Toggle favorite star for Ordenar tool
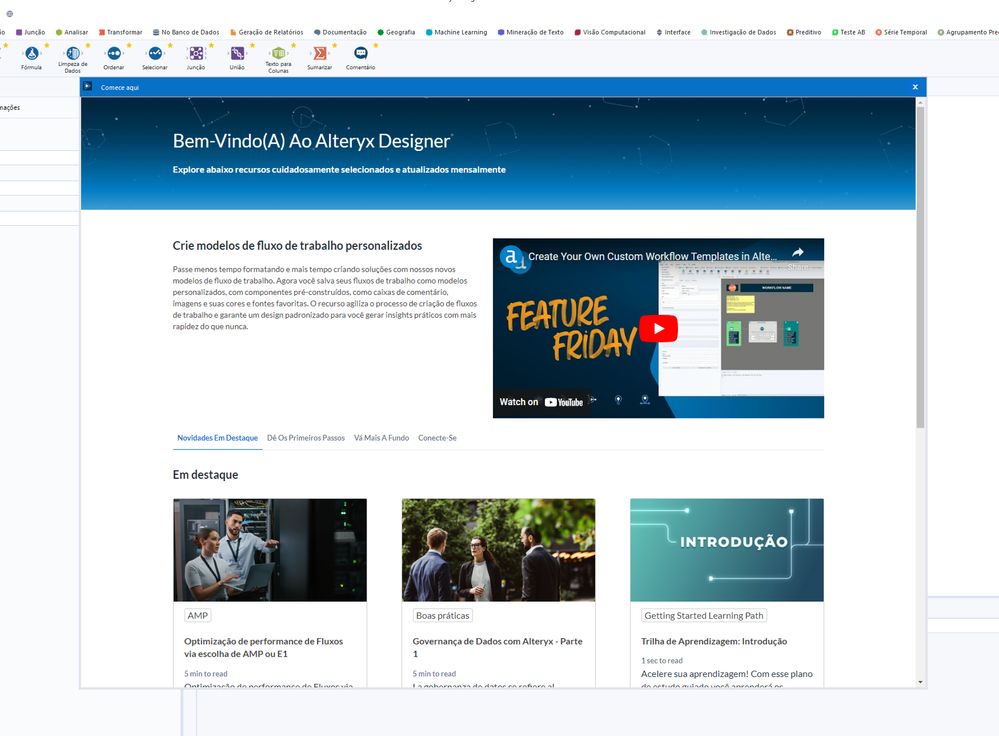This screenshot has width=999, height=736. pyautogui.click(x=129, y=45)
